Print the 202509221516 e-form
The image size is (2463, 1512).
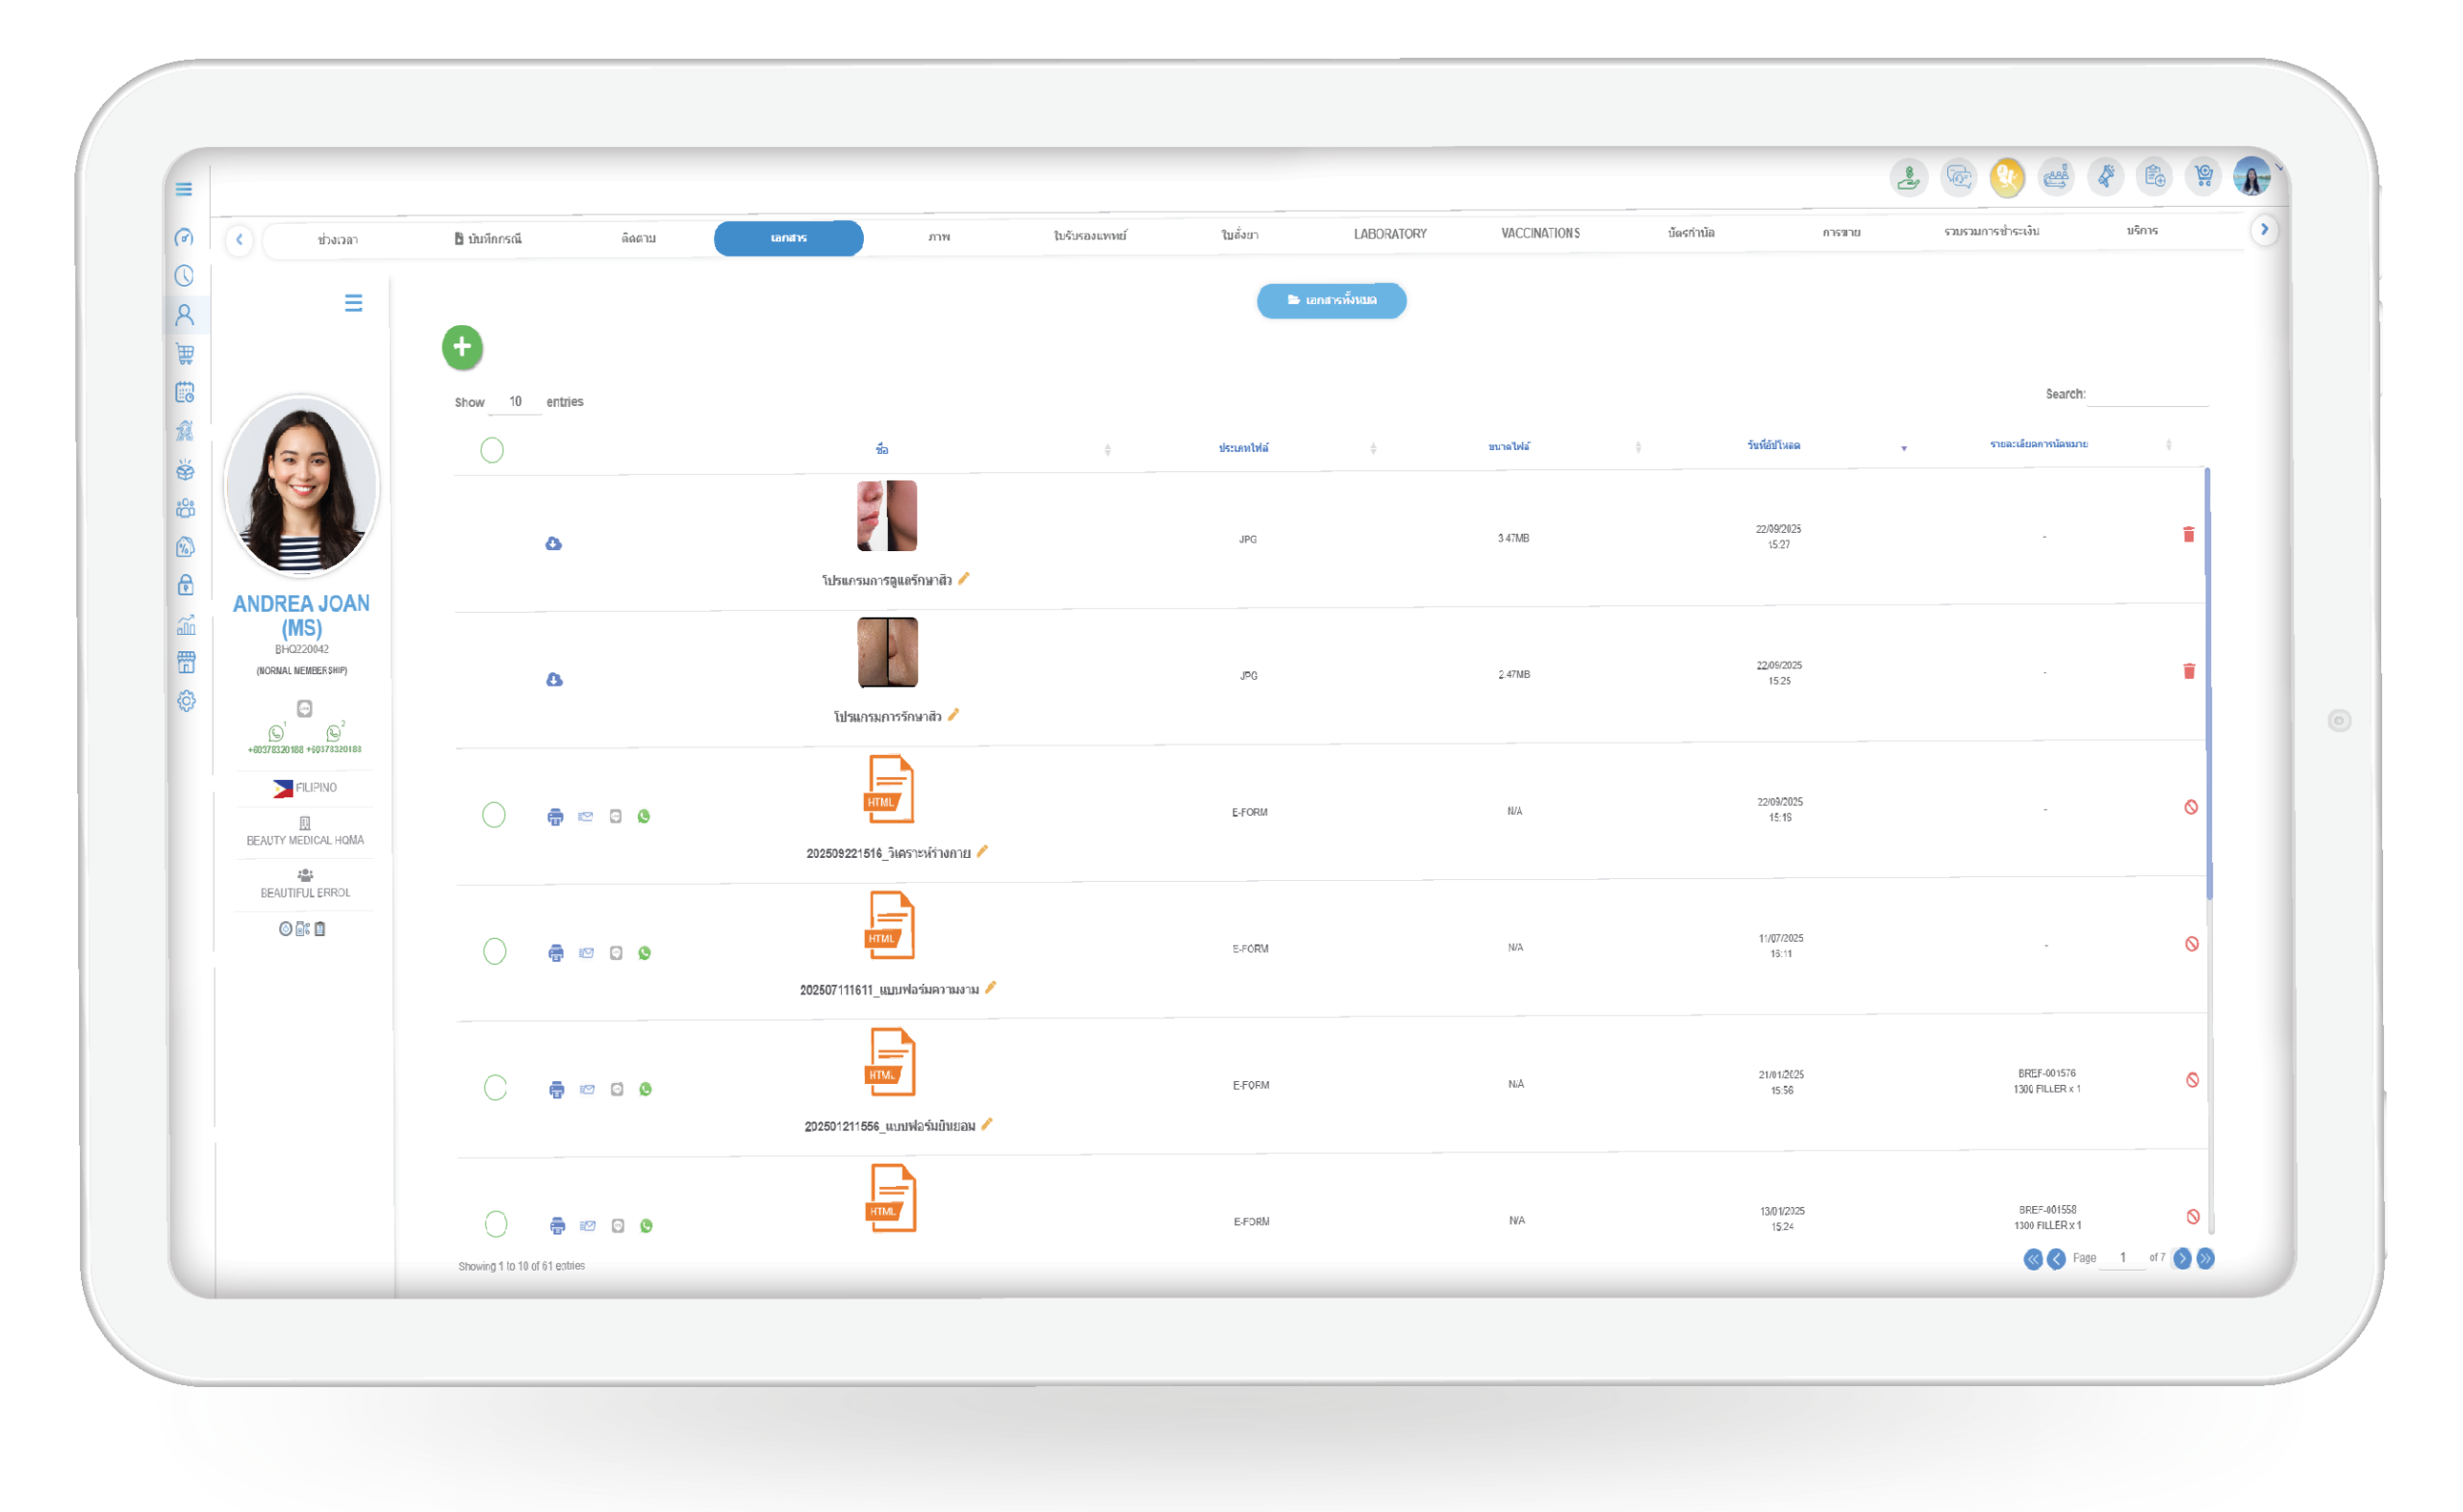[x=555, y=817]
